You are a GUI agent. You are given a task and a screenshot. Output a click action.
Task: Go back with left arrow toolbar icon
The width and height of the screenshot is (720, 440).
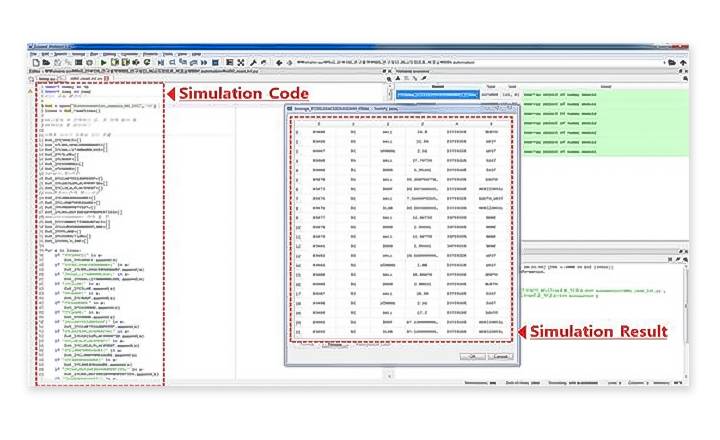280,62
